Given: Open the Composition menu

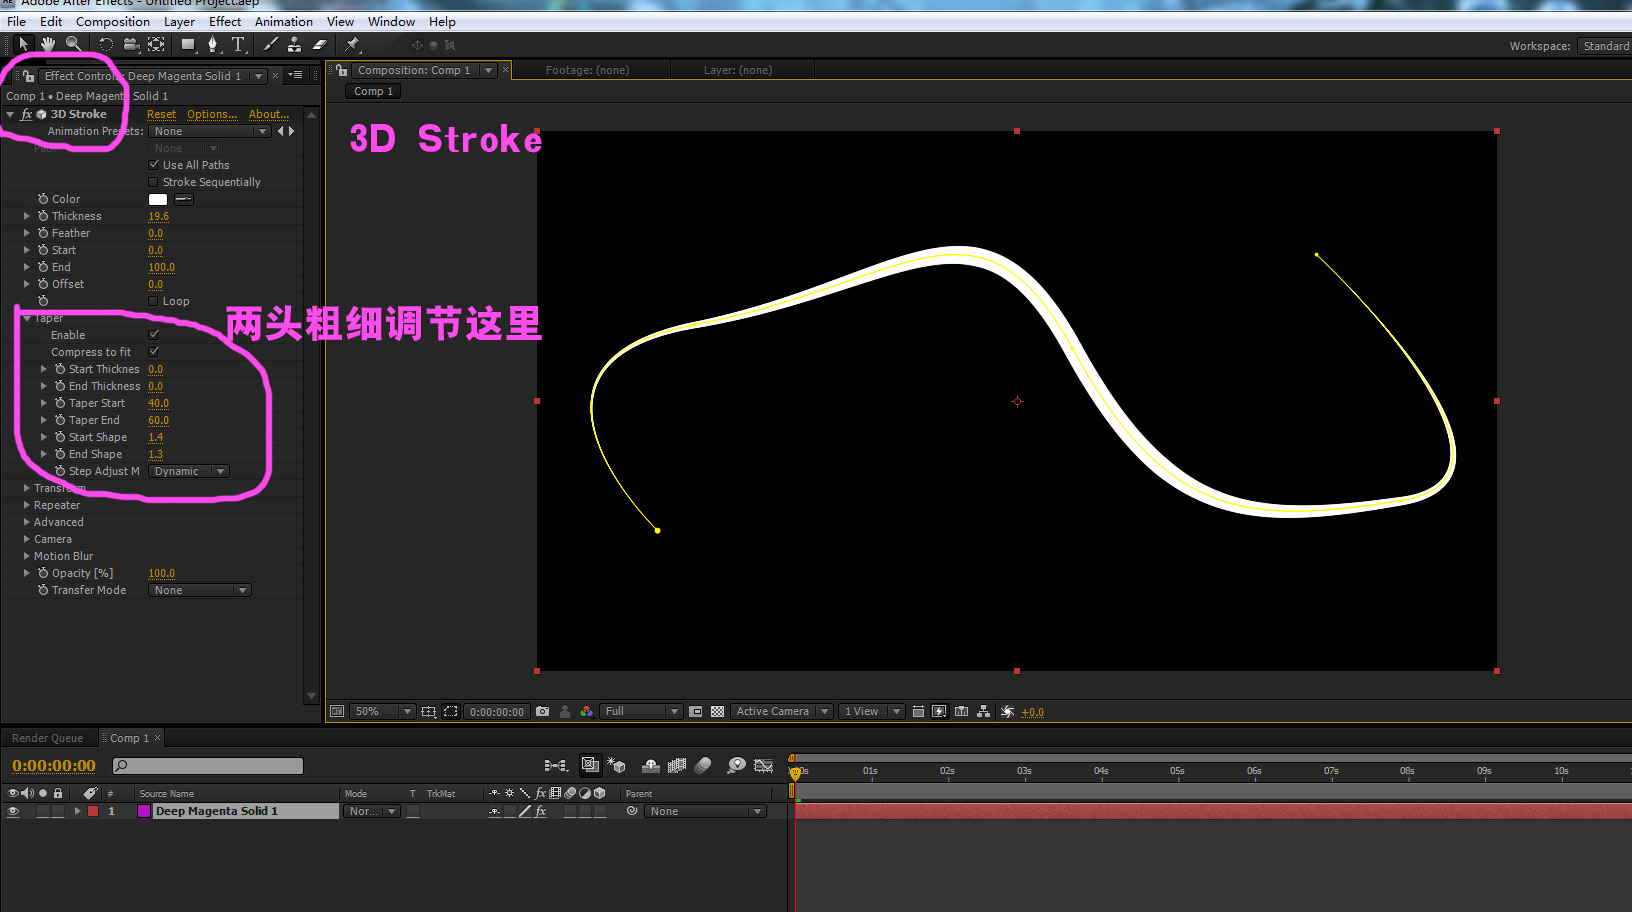Looking at the screenshot, I should tap(113, 21).
